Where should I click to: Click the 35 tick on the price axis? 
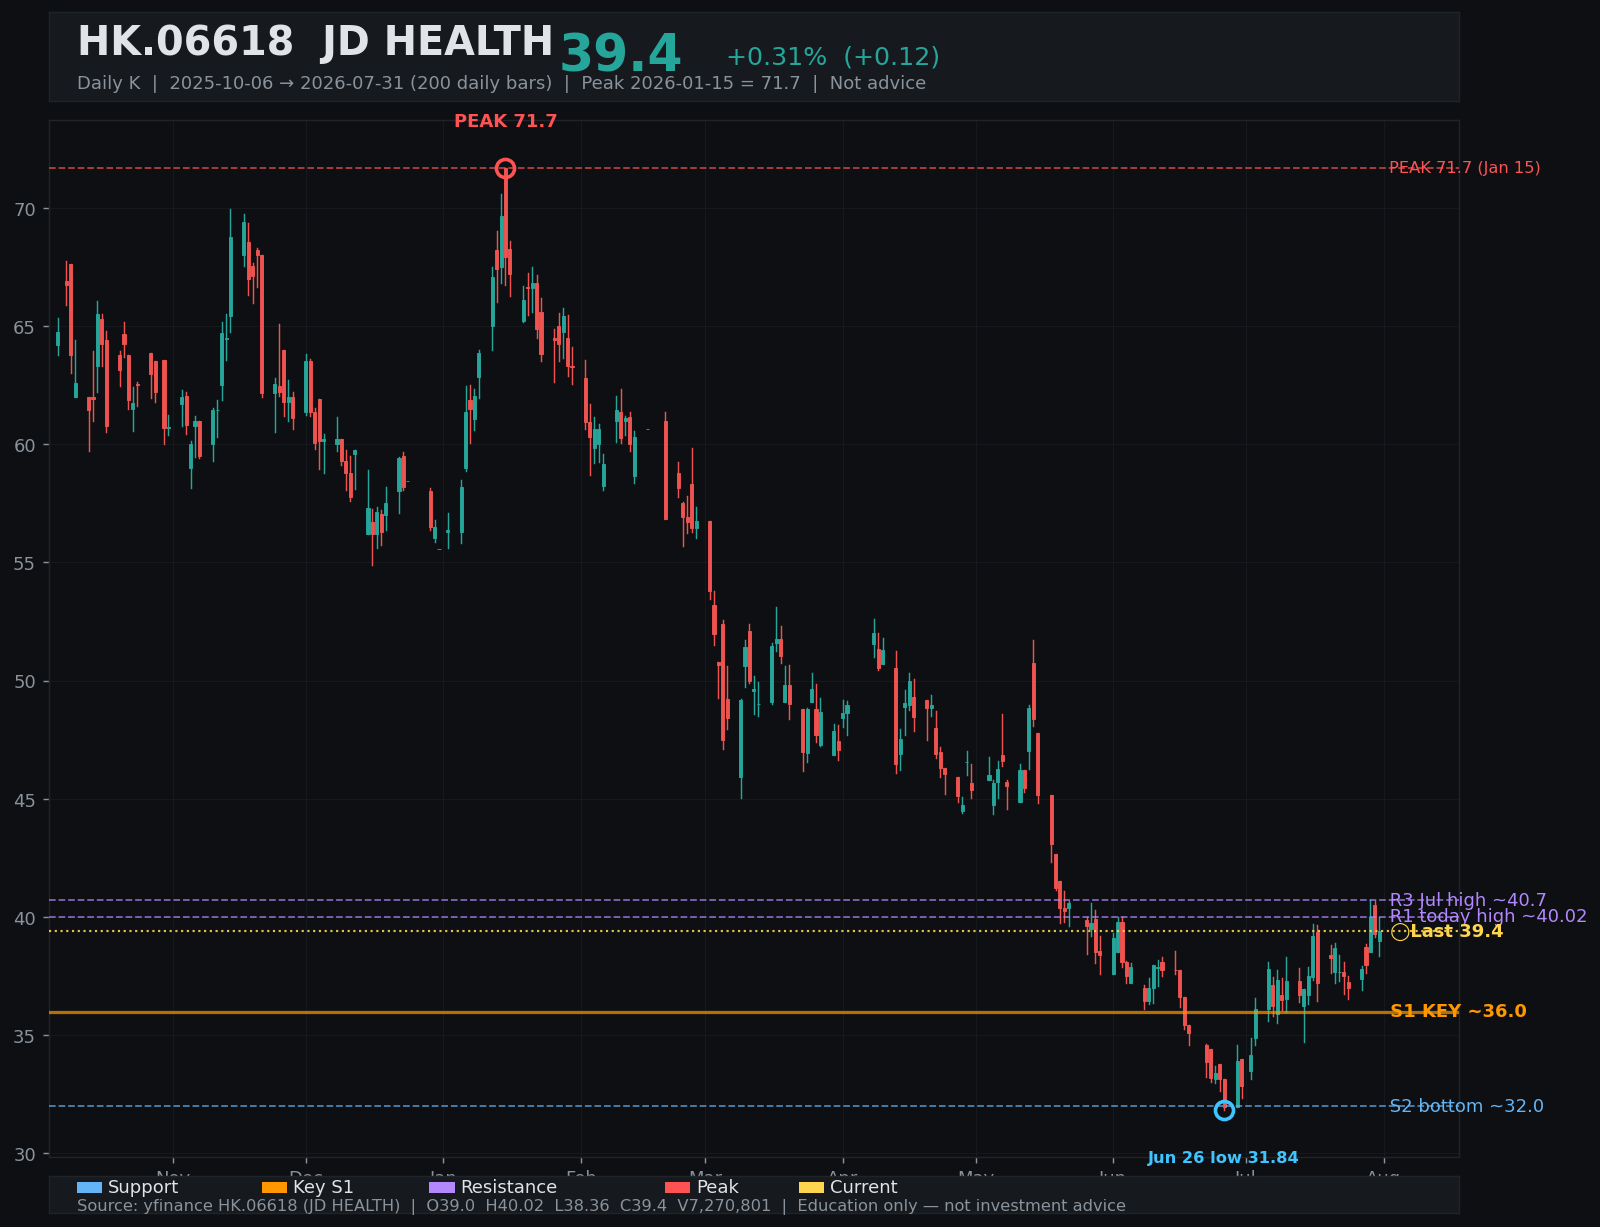click(x=25, y=1036)
